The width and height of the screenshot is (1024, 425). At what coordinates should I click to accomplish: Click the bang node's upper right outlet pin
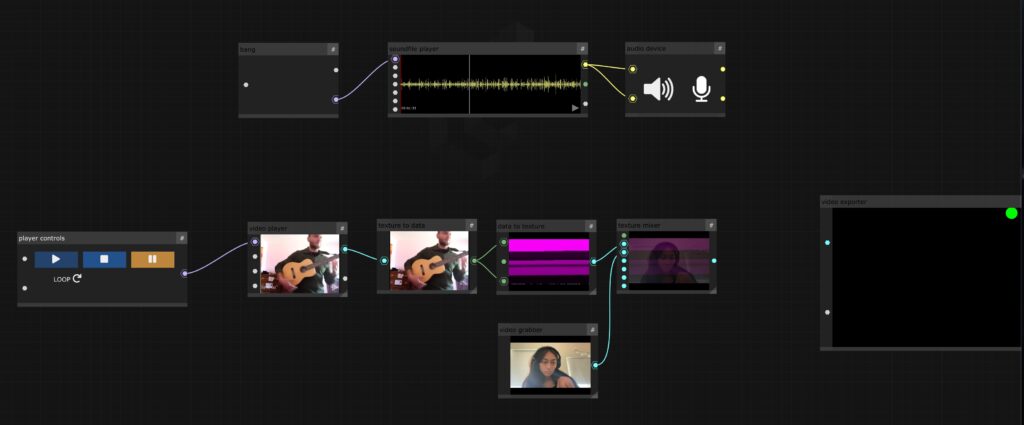pyautogui.click(x=336, y=70)
